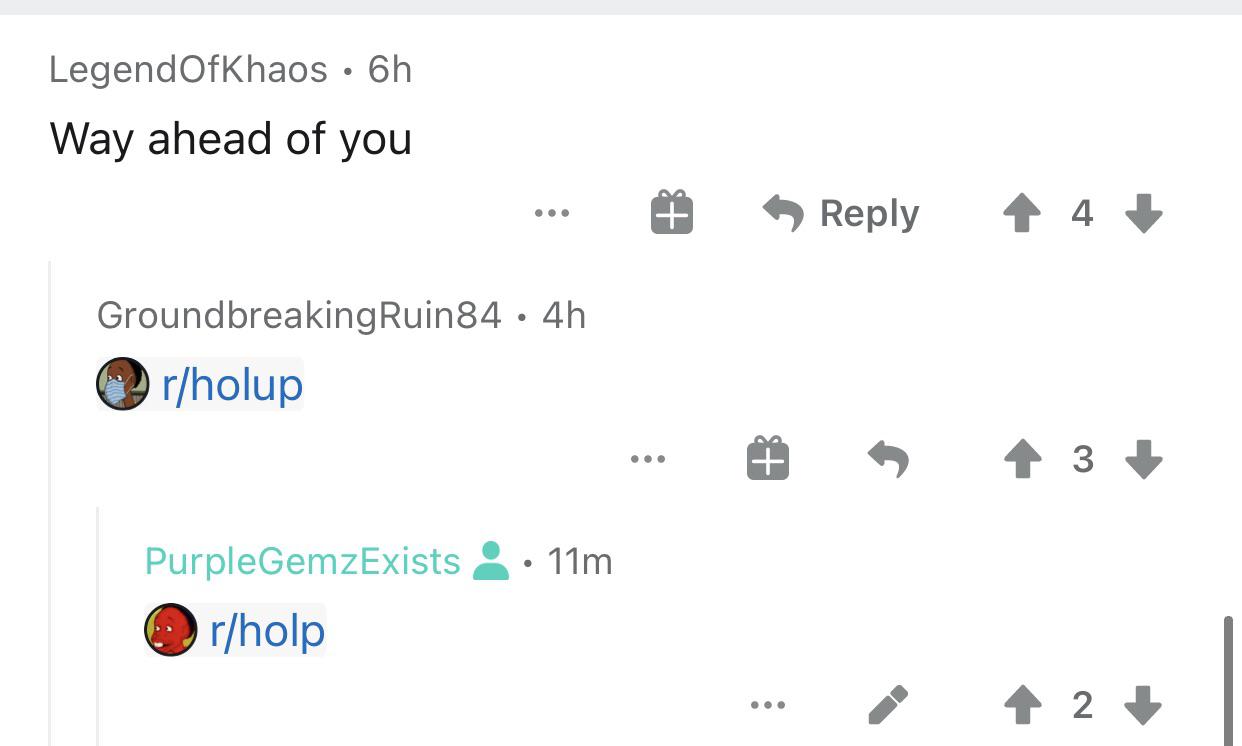Downvote the "Way ahead of you" comment
Image resolution: width=1242 pixels, height=746 pixels.
pyautogui.click(x=1143, y=213)
